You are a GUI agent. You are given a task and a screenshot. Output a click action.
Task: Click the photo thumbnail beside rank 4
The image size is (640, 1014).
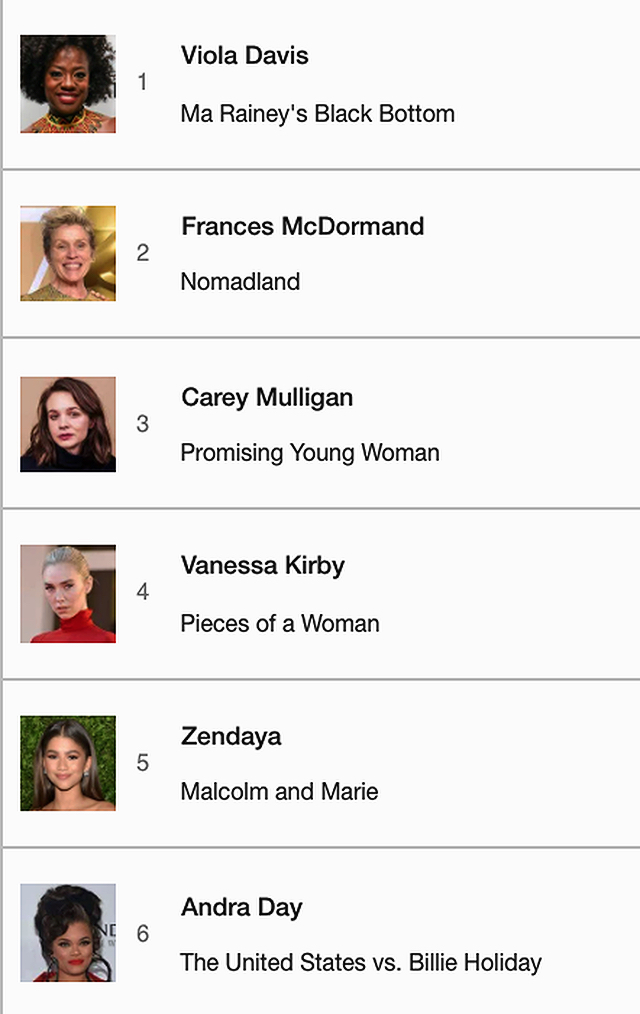(x=68, y=594)
